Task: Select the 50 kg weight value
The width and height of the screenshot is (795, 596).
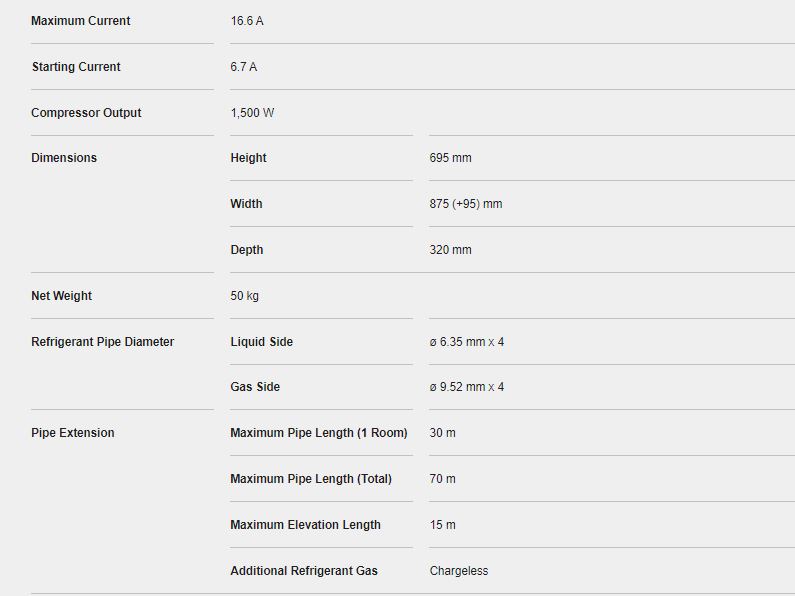Action: (244, 295)
